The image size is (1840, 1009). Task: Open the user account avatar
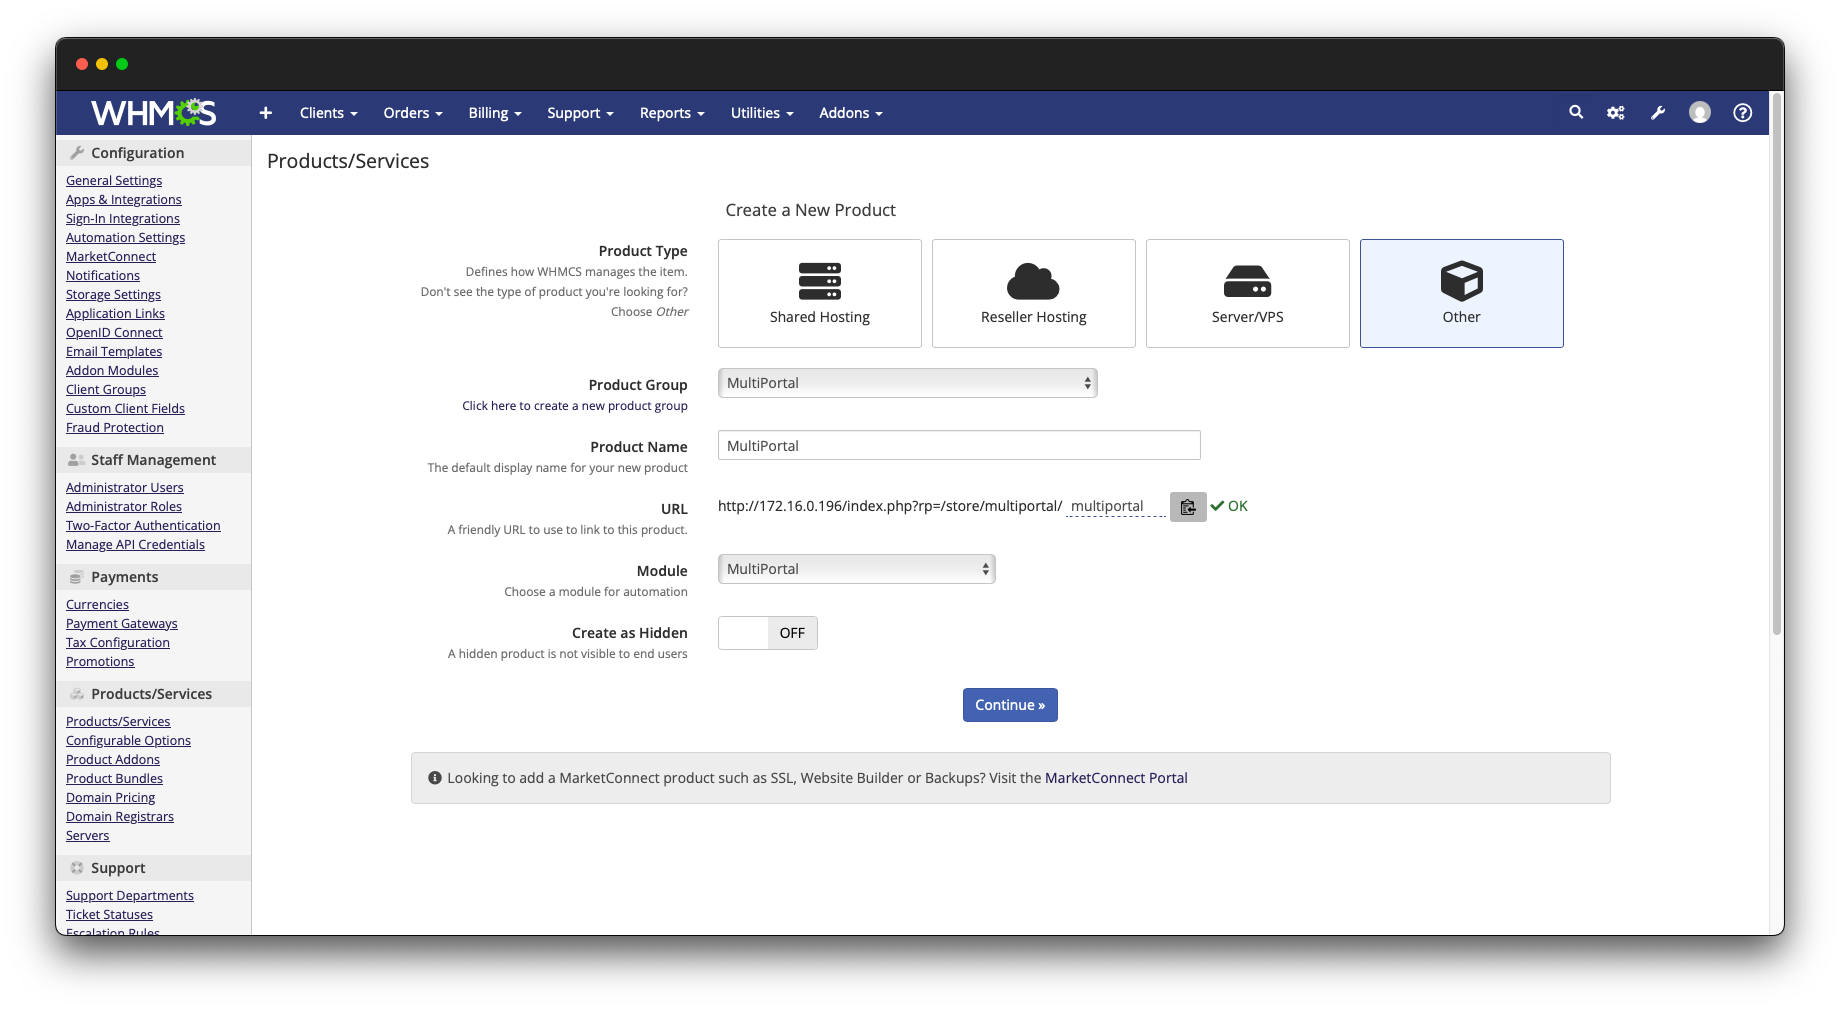click(x=1700, y=113)
